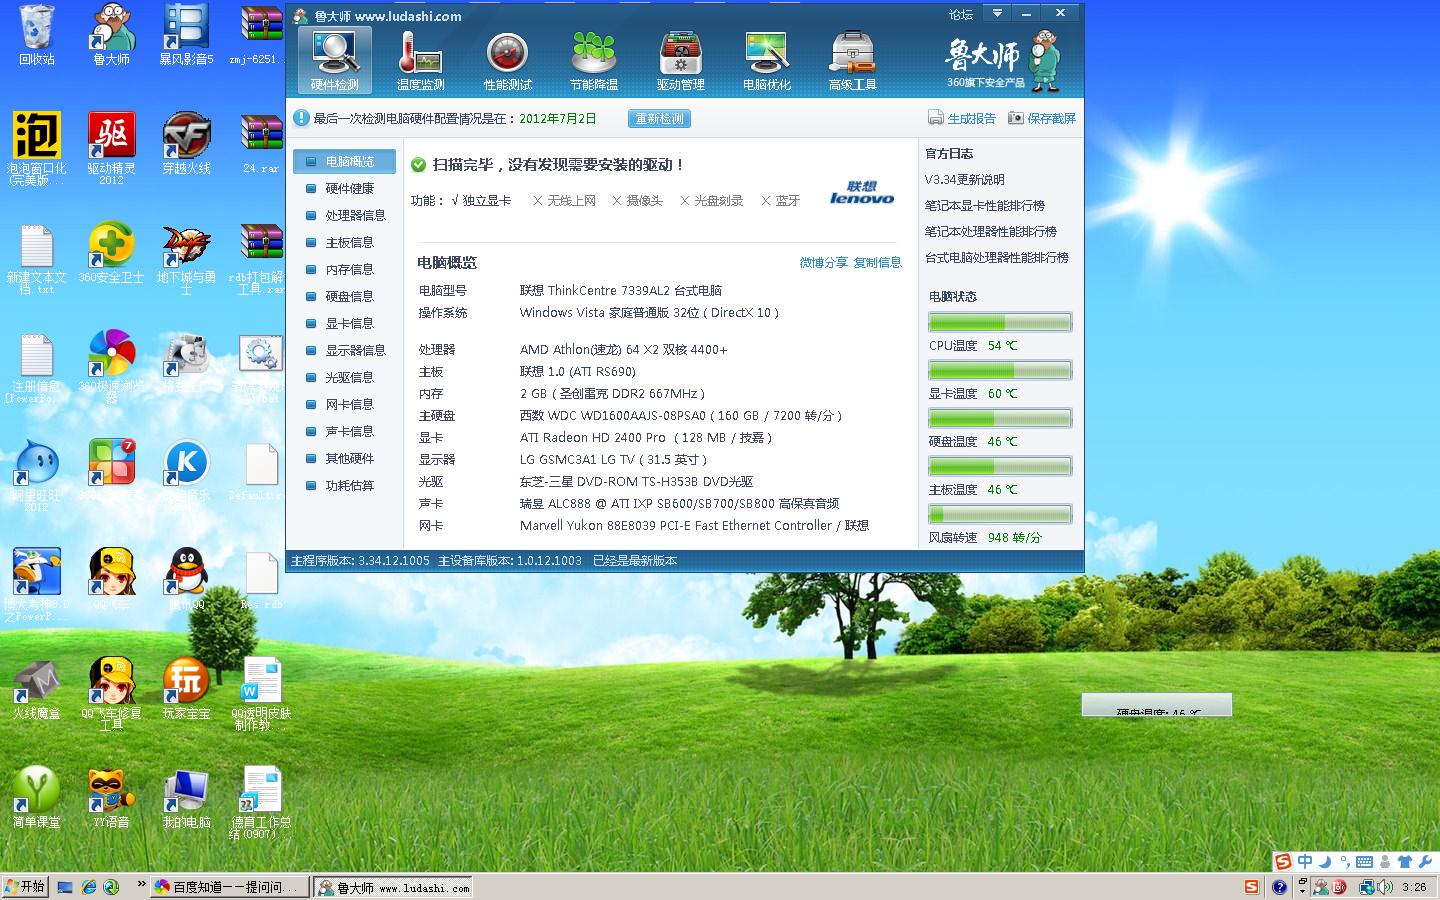Click 生成报告 to generate a report
The image size is (1440, 900).
962,118
